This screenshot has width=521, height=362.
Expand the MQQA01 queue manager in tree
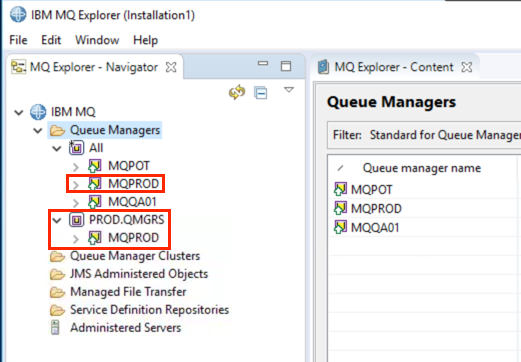(x=76, y=202)
